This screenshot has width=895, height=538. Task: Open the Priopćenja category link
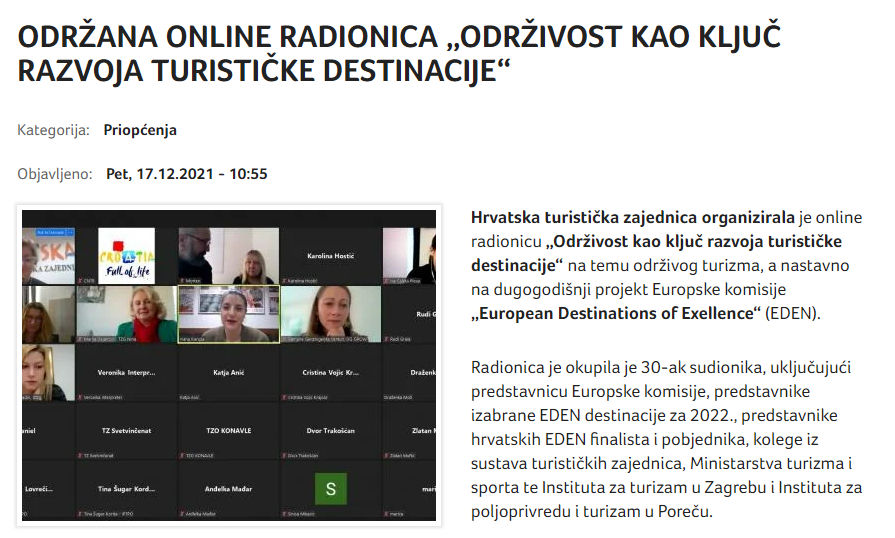point(140,130)
